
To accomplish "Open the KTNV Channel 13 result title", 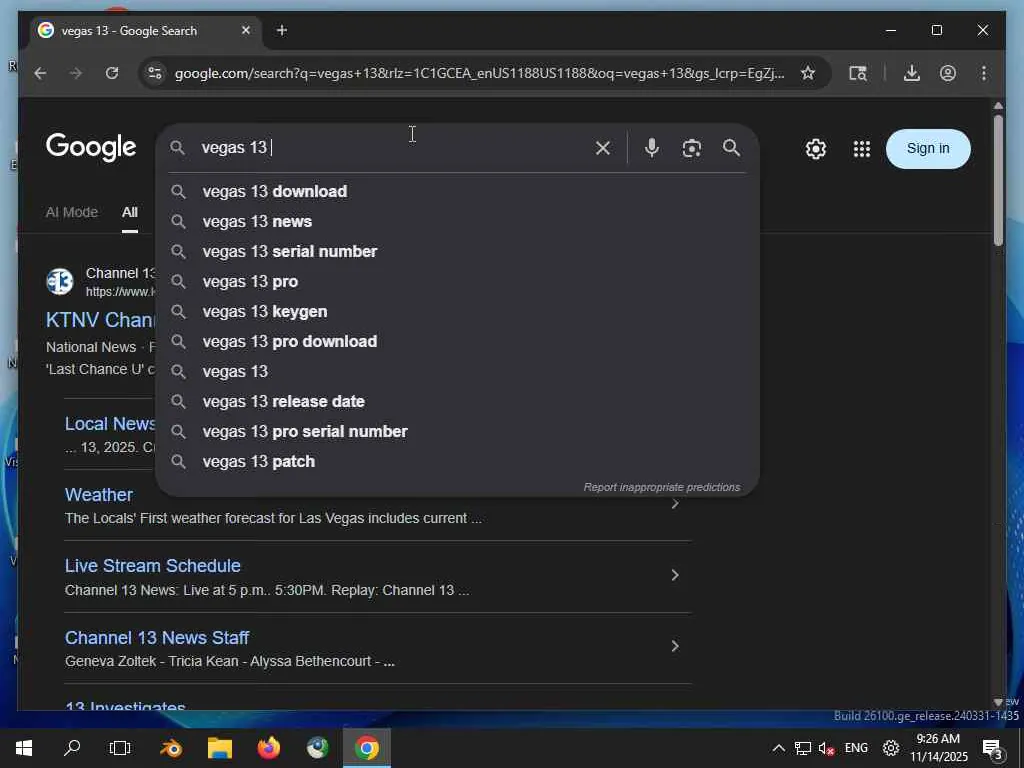I will tap(100, 320).
